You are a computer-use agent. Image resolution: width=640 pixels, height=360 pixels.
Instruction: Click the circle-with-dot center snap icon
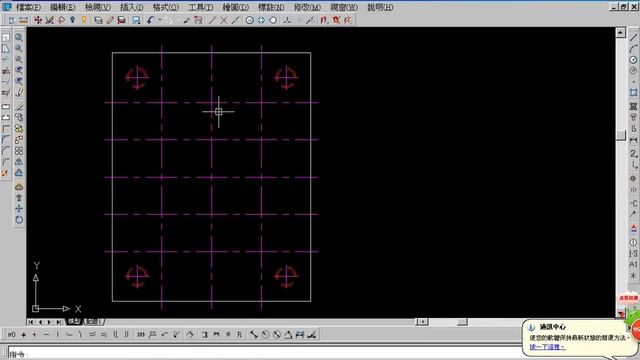(x=249, y=20)
